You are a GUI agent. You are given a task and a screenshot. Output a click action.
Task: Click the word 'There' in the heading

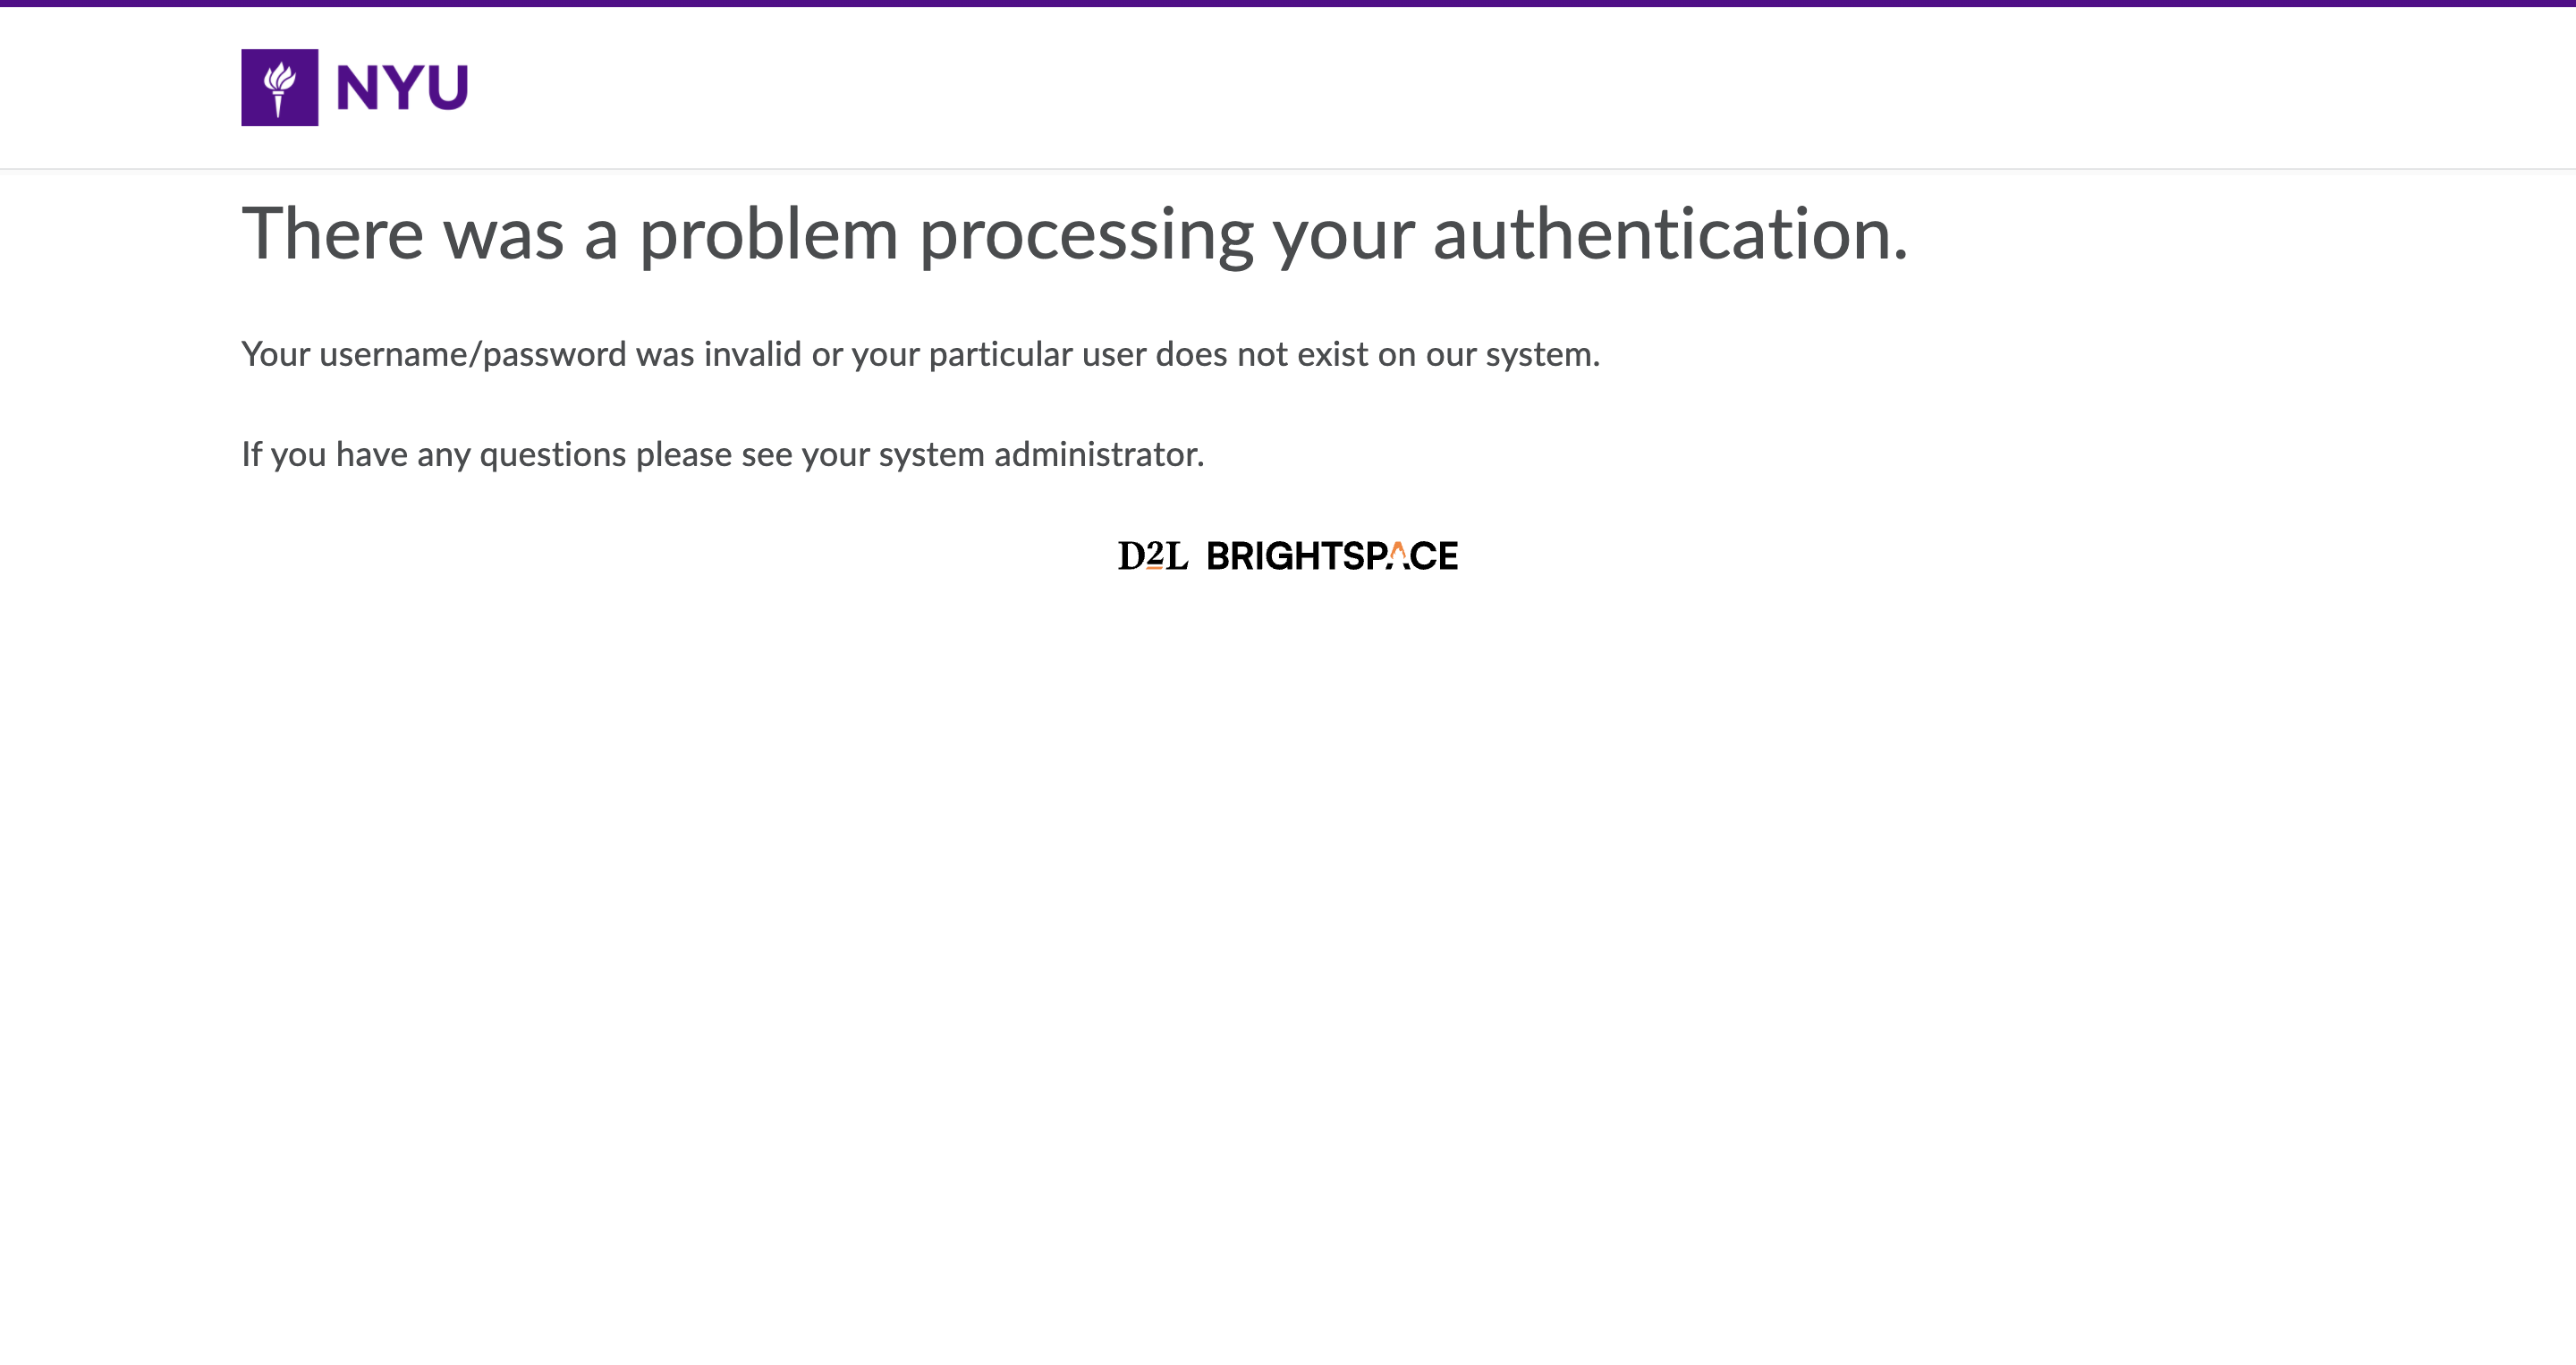click(333, 234)
